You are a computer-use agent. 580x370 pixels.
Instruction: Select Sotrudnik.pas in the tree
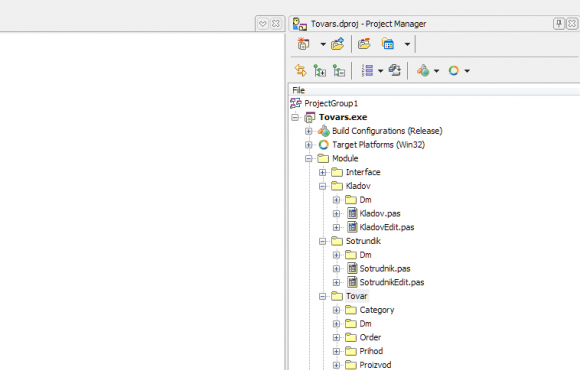point(385,269)
